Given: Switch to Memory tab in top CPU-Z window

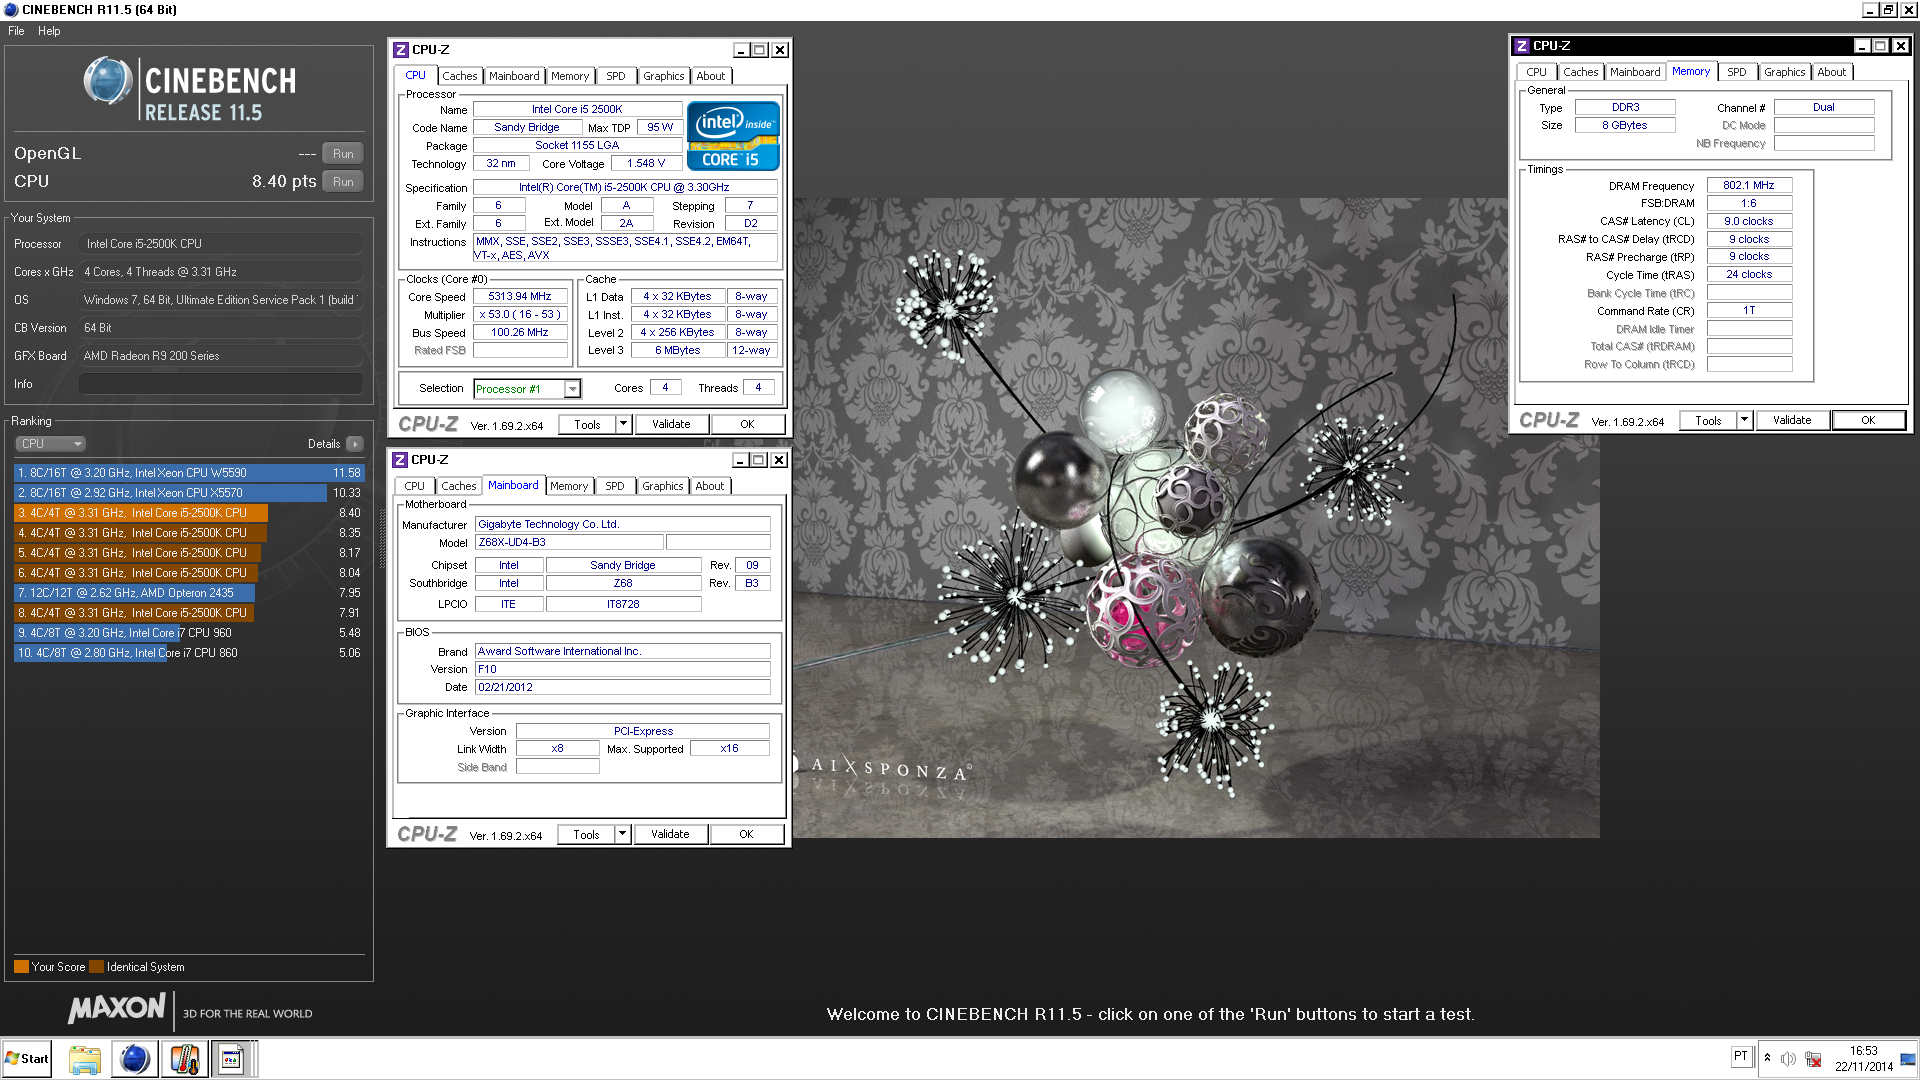Looking at the screenshot, I should point(570,76).
